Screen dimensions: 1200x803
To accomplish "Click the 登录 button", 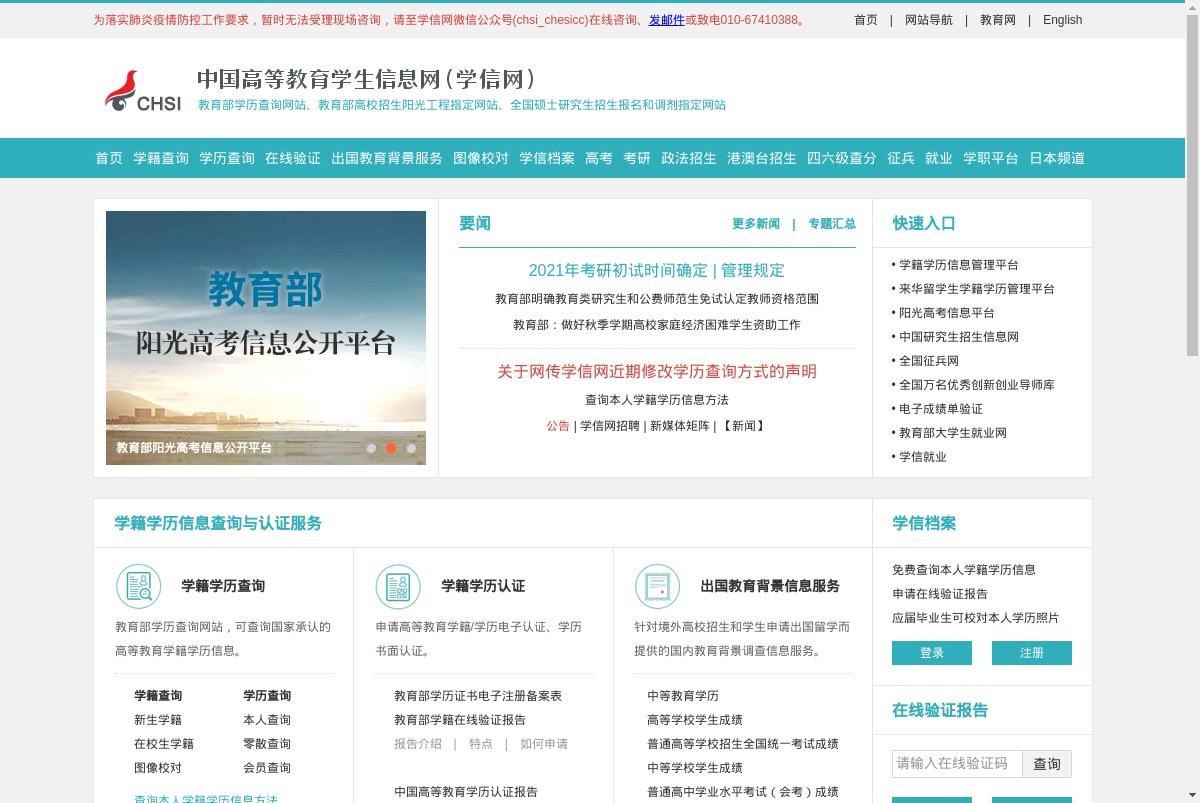I will coord(932,653).
